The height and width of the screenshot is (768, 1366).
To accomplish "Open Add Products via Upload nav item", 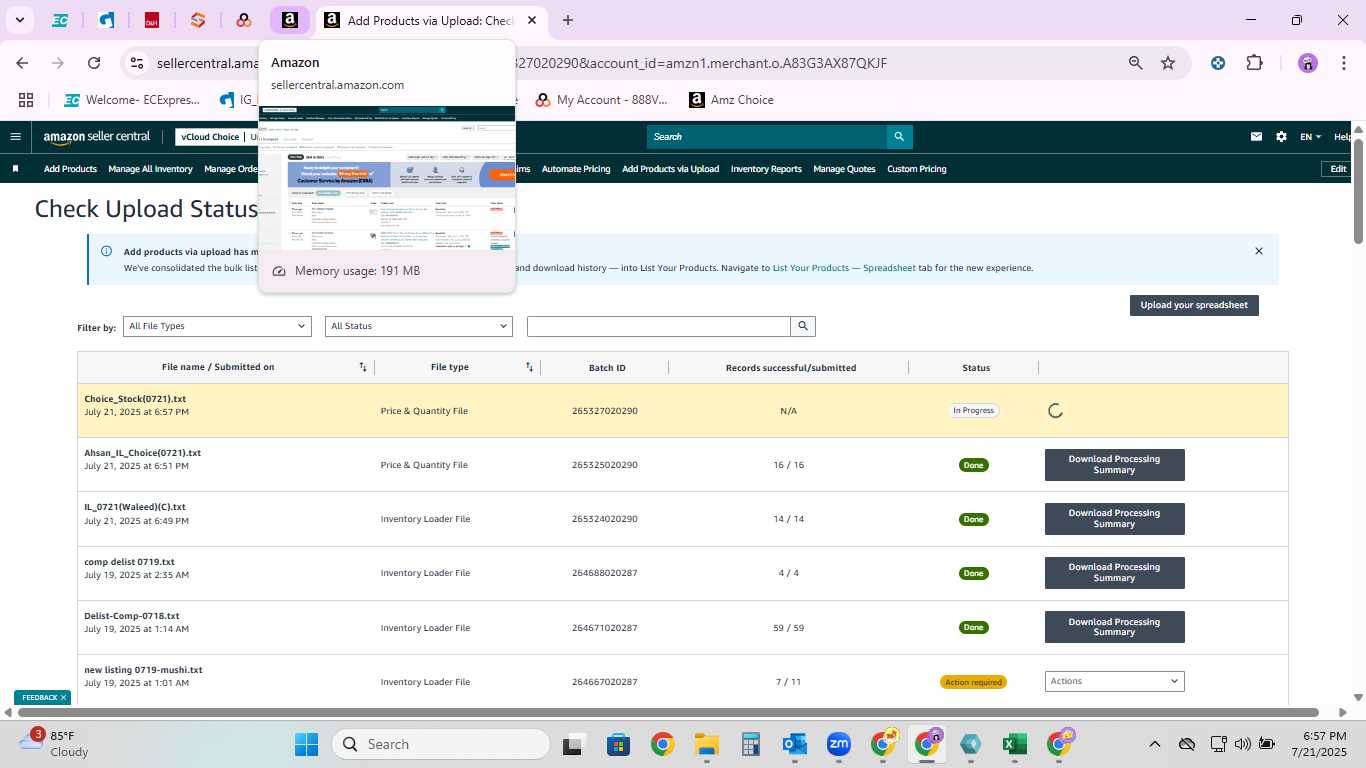I will 670,169.
